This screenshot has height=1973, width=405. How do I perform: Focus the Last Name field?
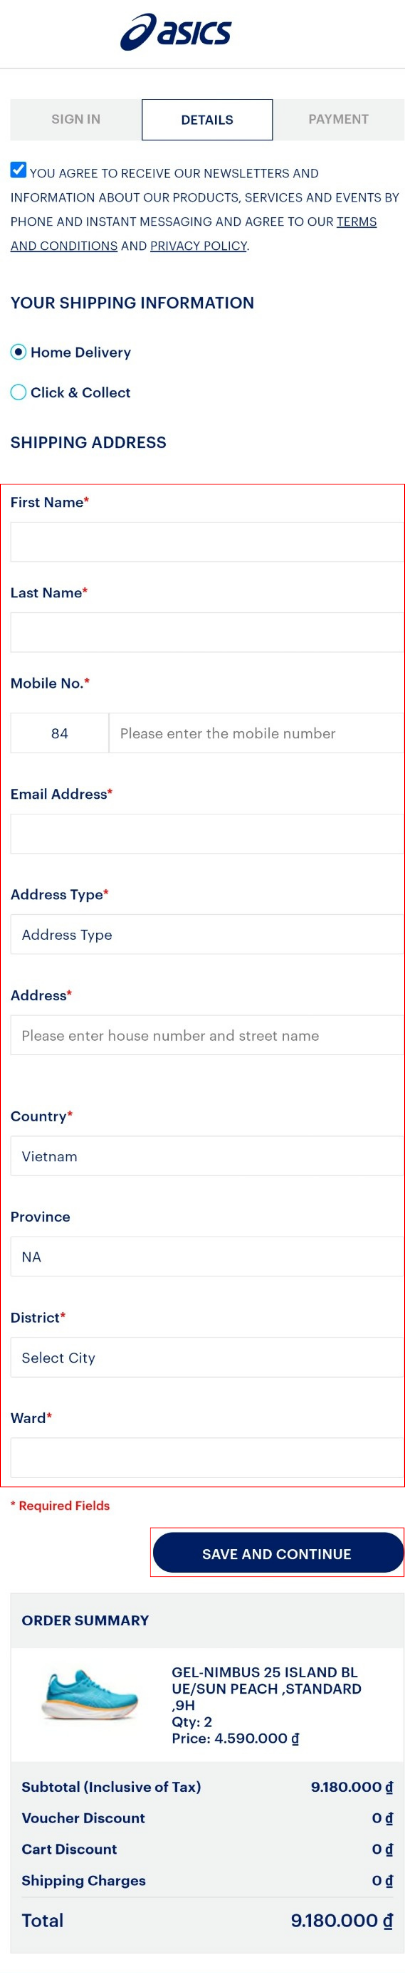point(207,632)
